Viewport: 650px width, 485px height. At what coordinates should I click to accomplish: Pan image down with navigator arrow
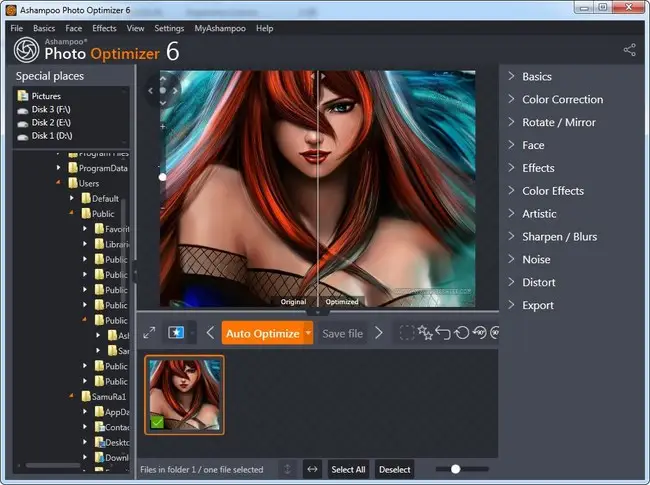(163, 103)
